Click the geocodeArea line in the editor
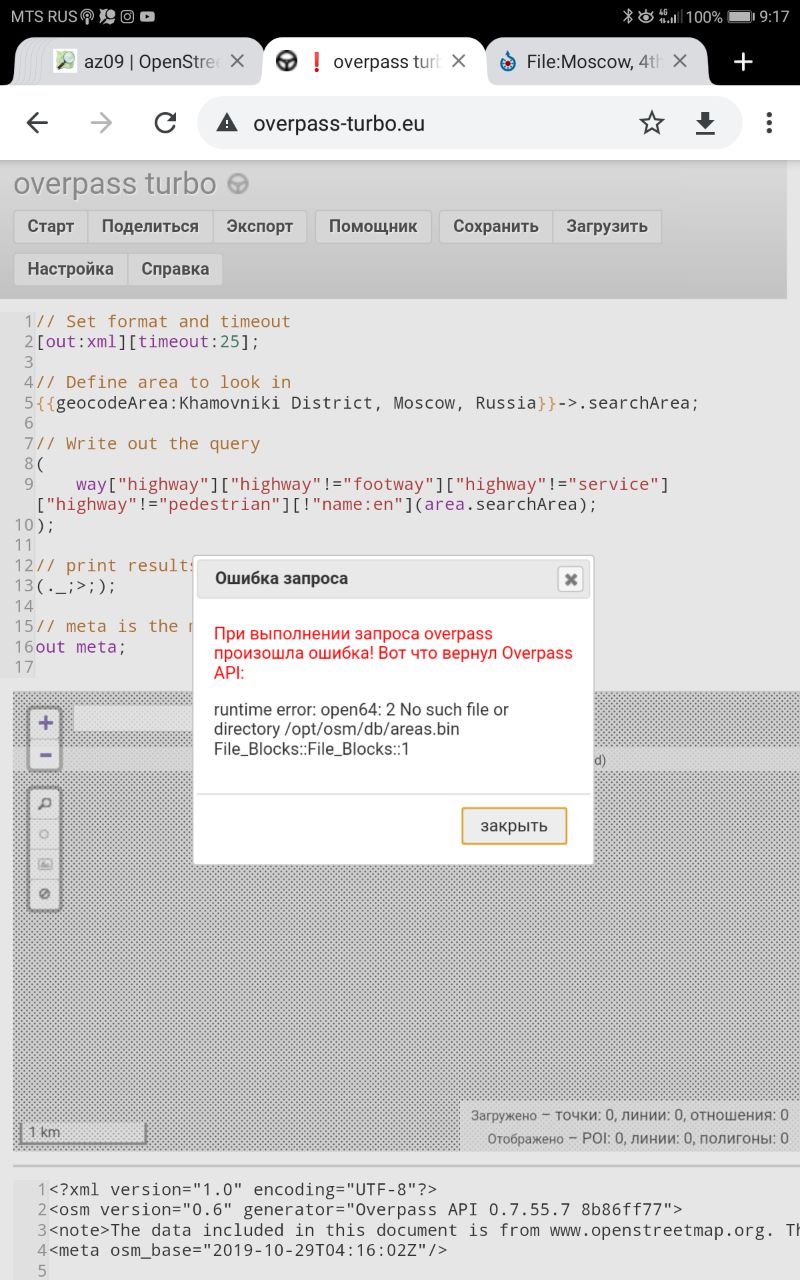The width and height of the screenshot is (800, 1280). coord(367,403)
